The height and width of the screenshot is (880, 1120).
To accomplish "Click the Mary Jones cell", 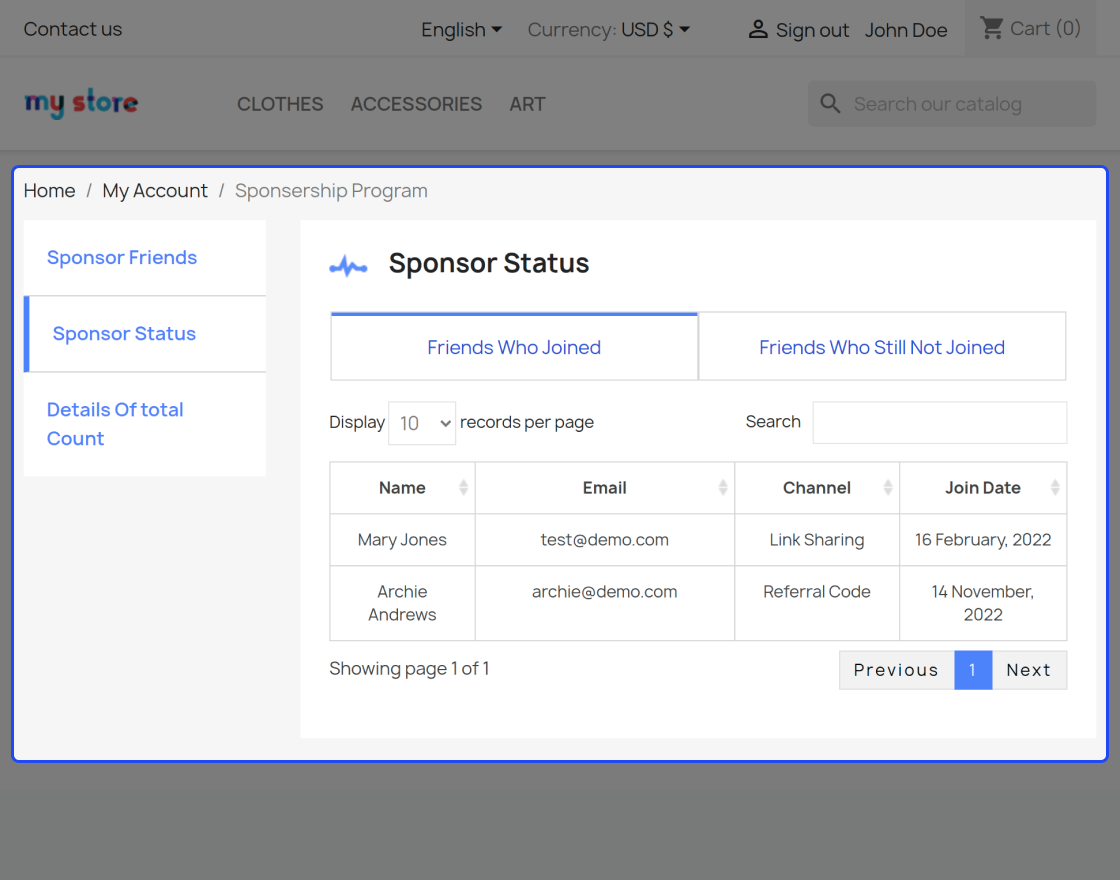I will click(402, 540).
